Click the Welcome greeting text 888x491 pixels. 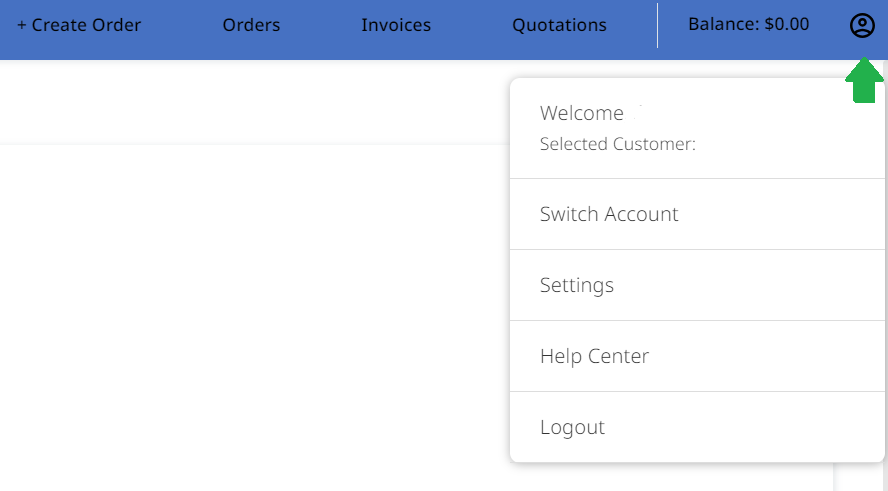click(x=581, y=113)
